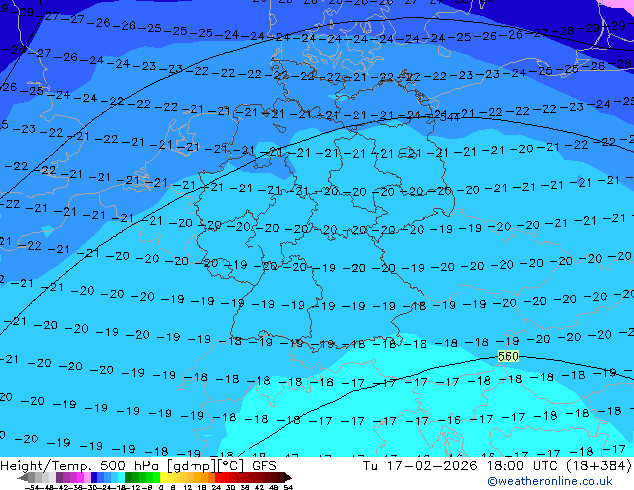
Task: Click the cyan legend swatch near -18
Action: point(121,477)
